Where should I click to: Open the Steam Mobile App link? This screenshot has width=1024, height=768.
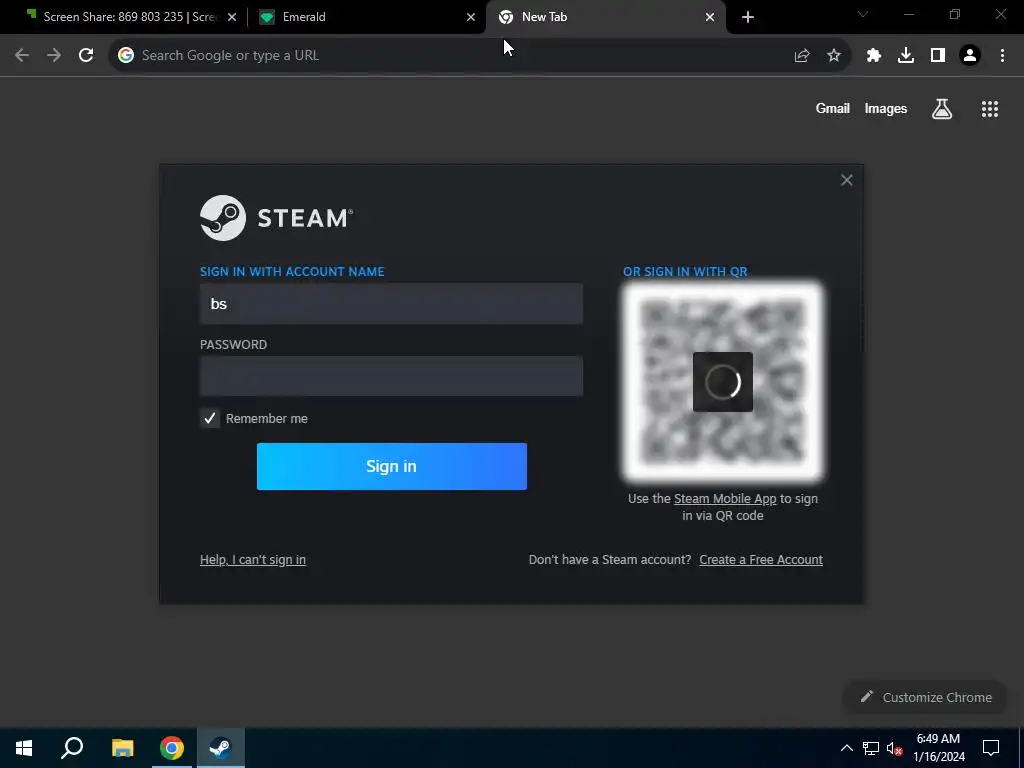click(725, 498)
